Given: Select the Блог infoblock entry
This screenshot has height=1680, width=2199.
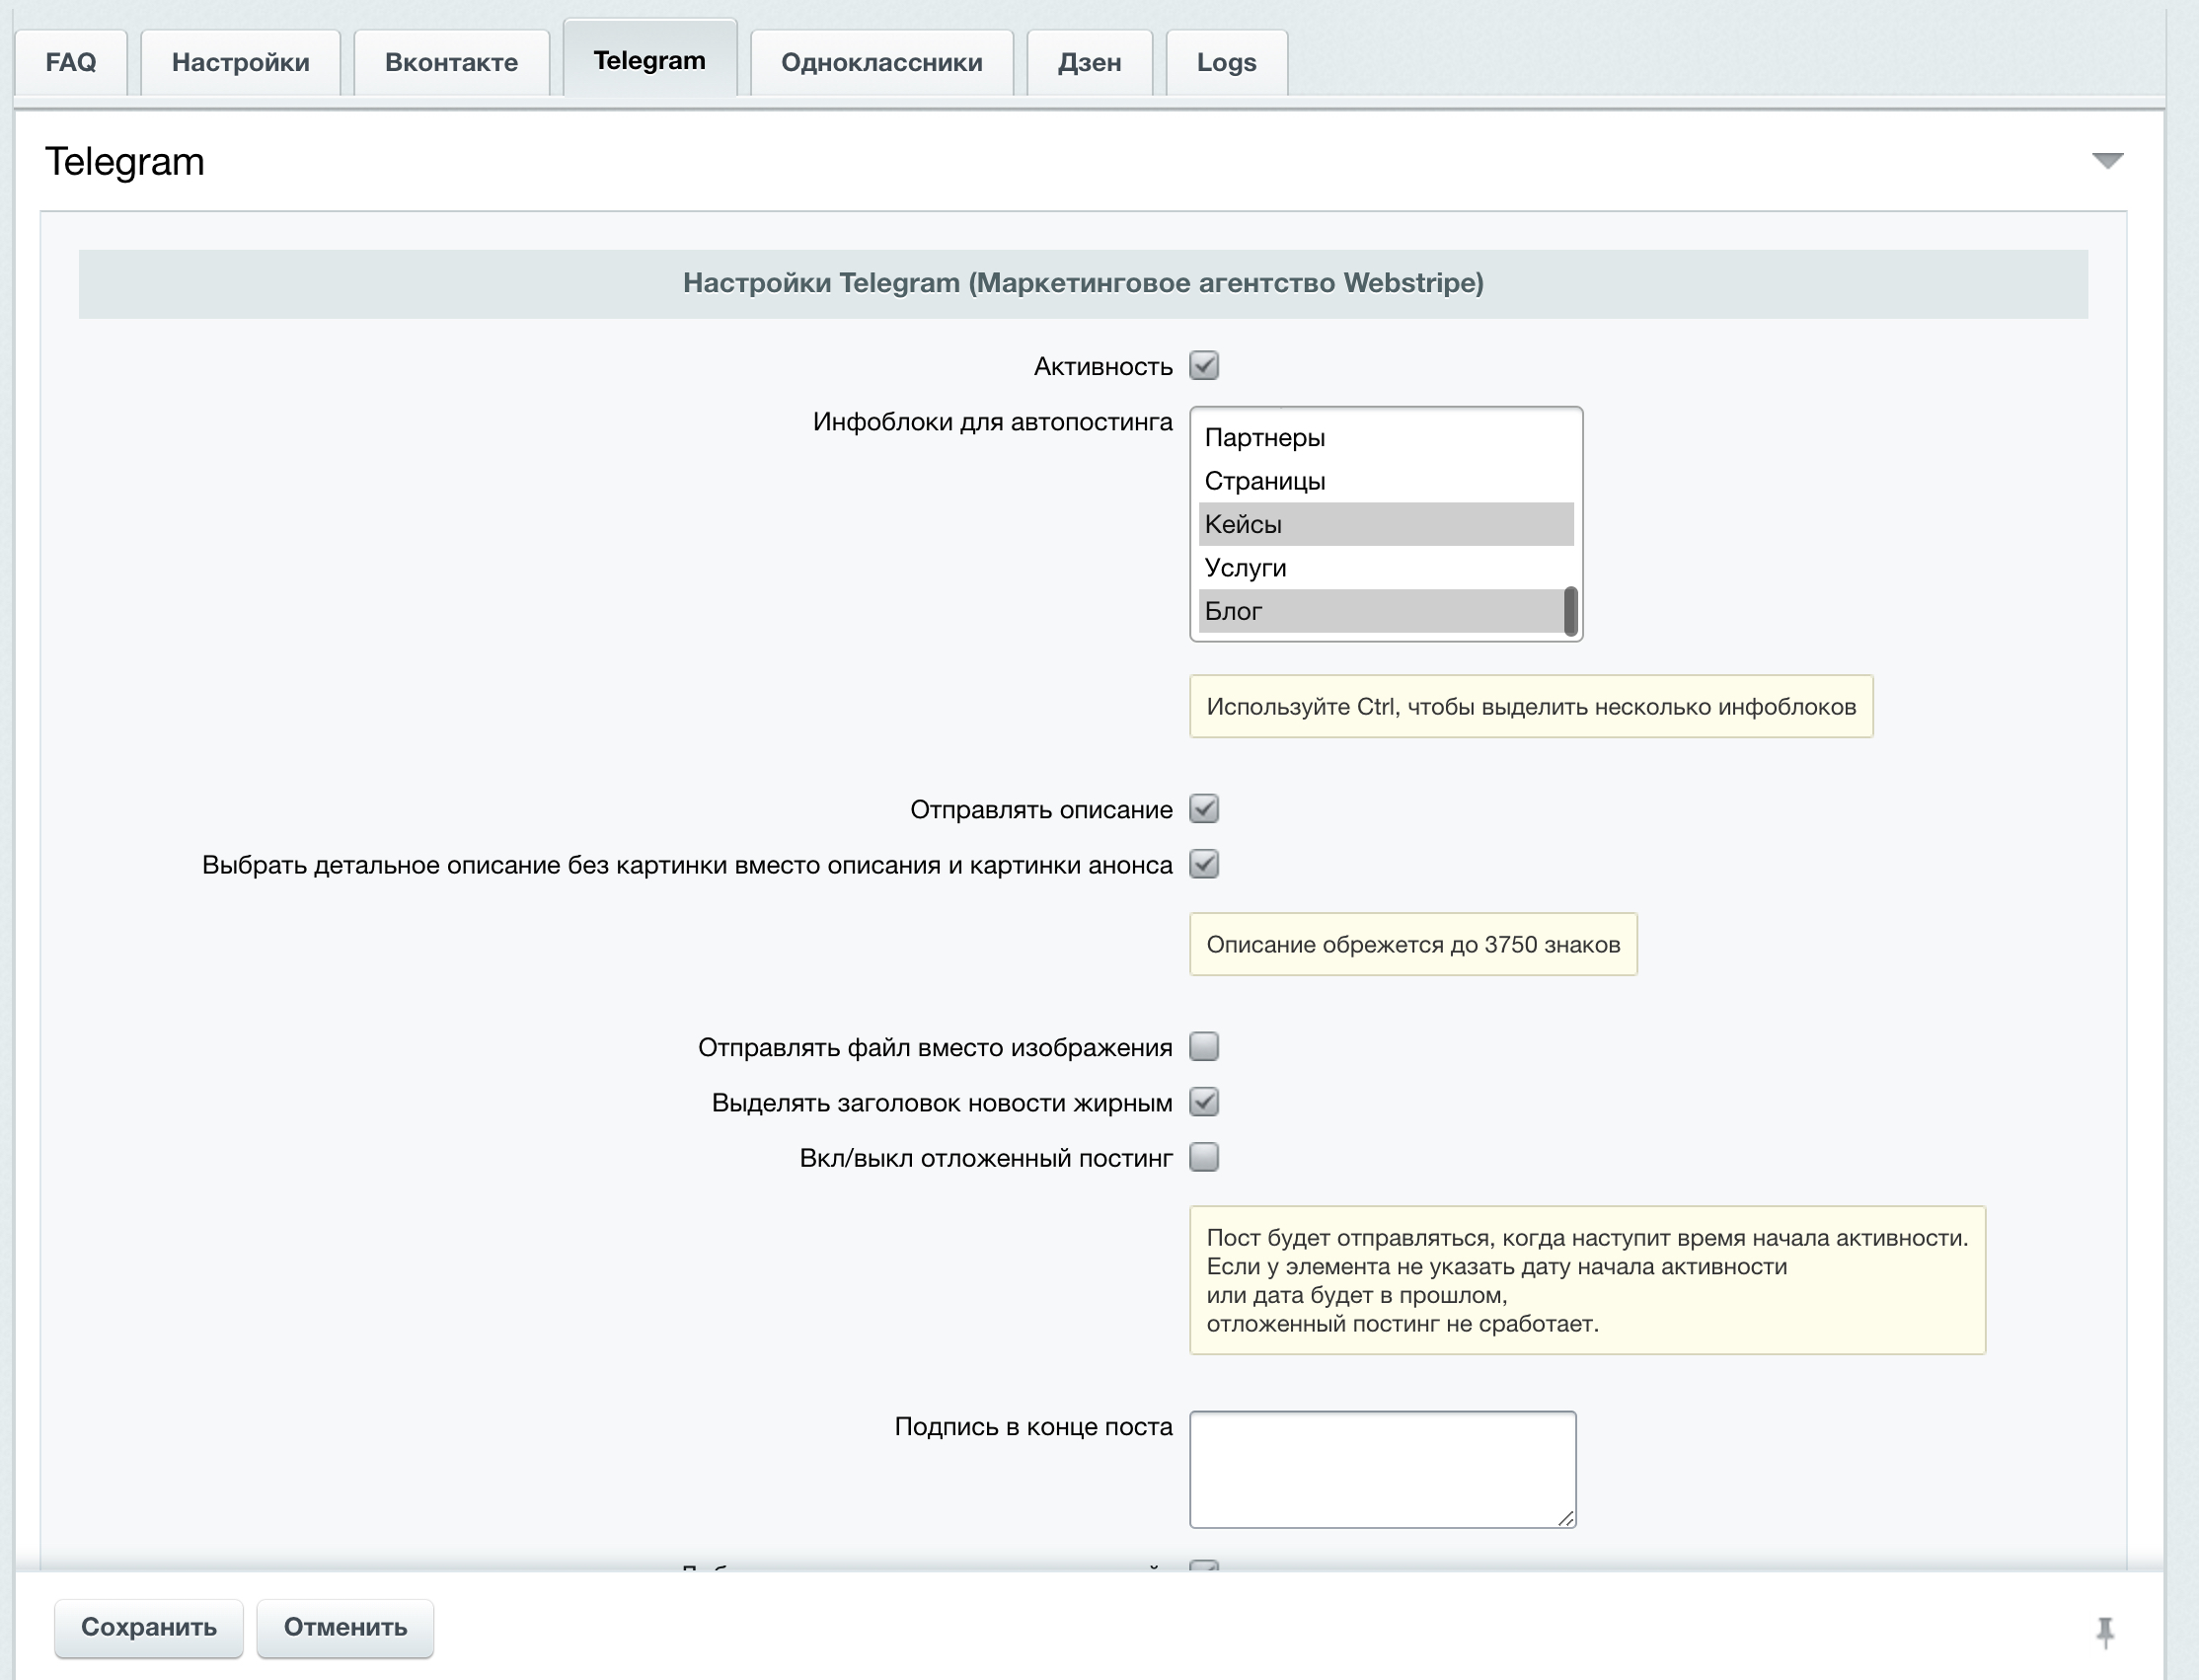Looking at the screenshot, I should 1234,611.
